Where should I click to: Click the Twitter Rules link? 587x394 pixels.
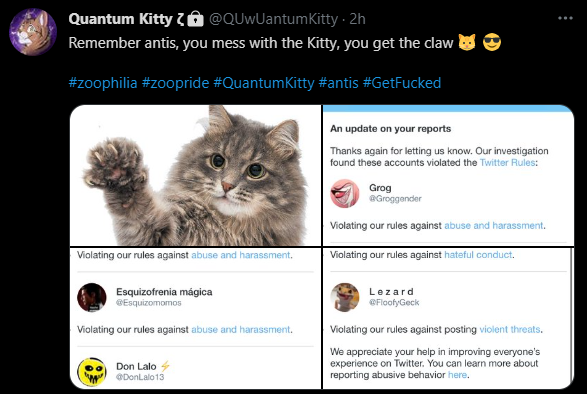click(x=507, y=163)
